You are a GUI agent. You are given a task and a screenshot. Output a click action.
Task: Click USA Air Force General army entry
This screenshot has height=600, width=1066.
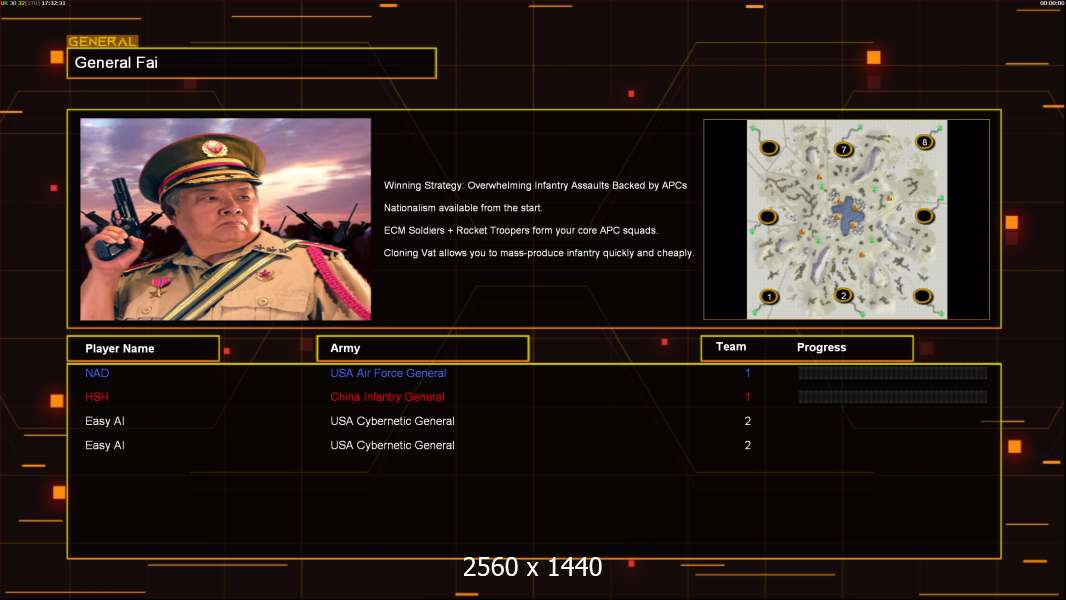(x=388, y=373)
